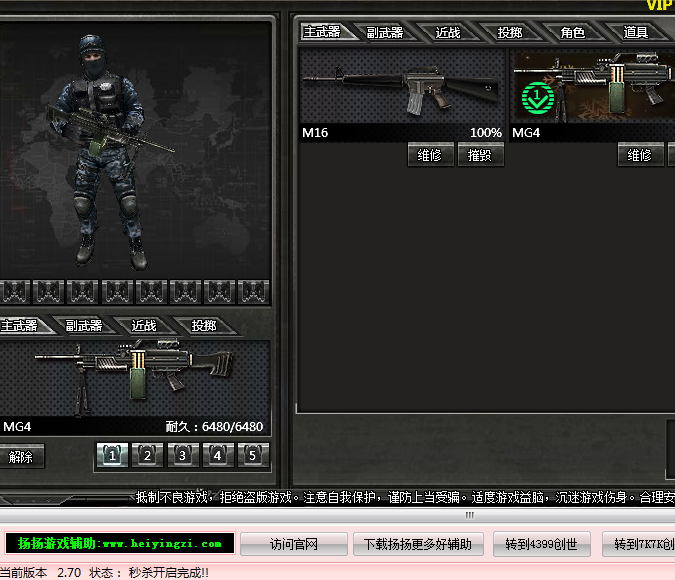Select the M16 rifle thumbnail in inventory
Image resolution: width=675 pixels, height=580 pixels.
click(x=402, y=86)
